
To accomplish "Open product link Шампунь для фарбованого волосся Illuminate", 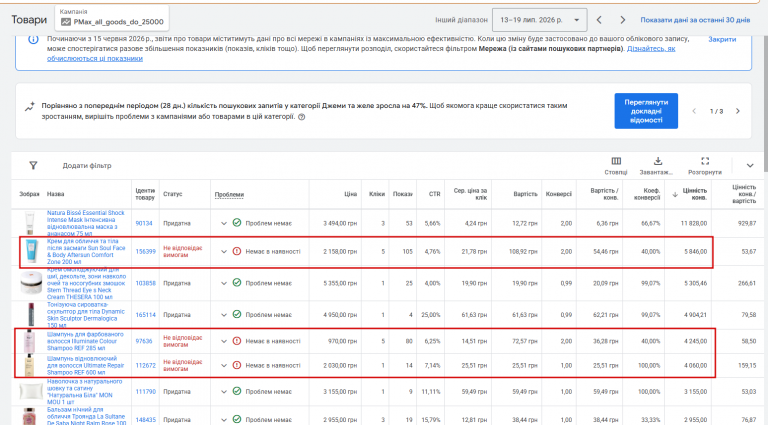I will (85, 341).
